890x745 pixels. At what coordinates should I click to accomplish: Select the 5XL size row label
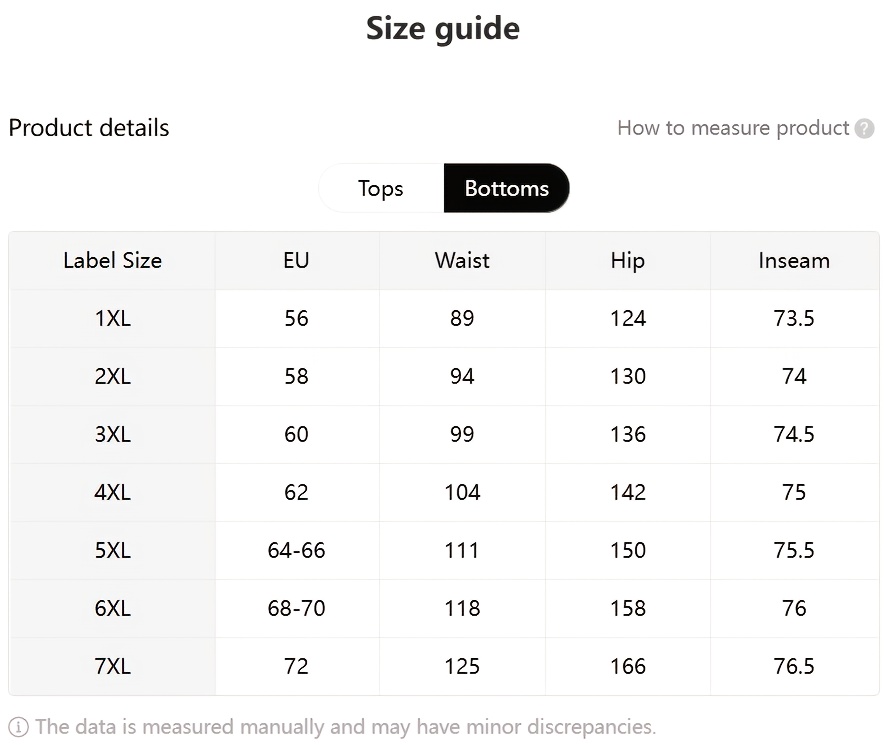point(112,550)
